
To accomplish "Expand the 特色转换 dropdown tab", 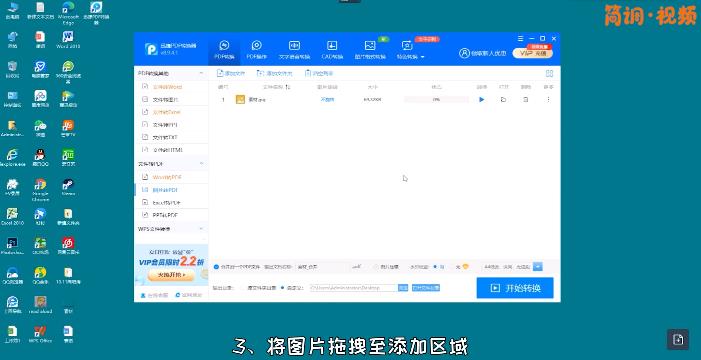I will pyautogui.click(x=410, y=50).
